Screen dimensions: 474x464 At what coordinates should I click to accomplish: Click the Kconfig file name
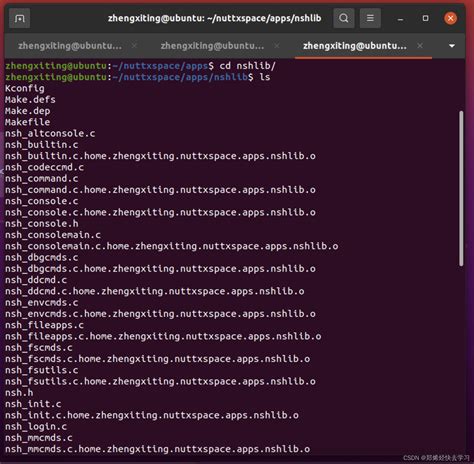tap(25, 88)
